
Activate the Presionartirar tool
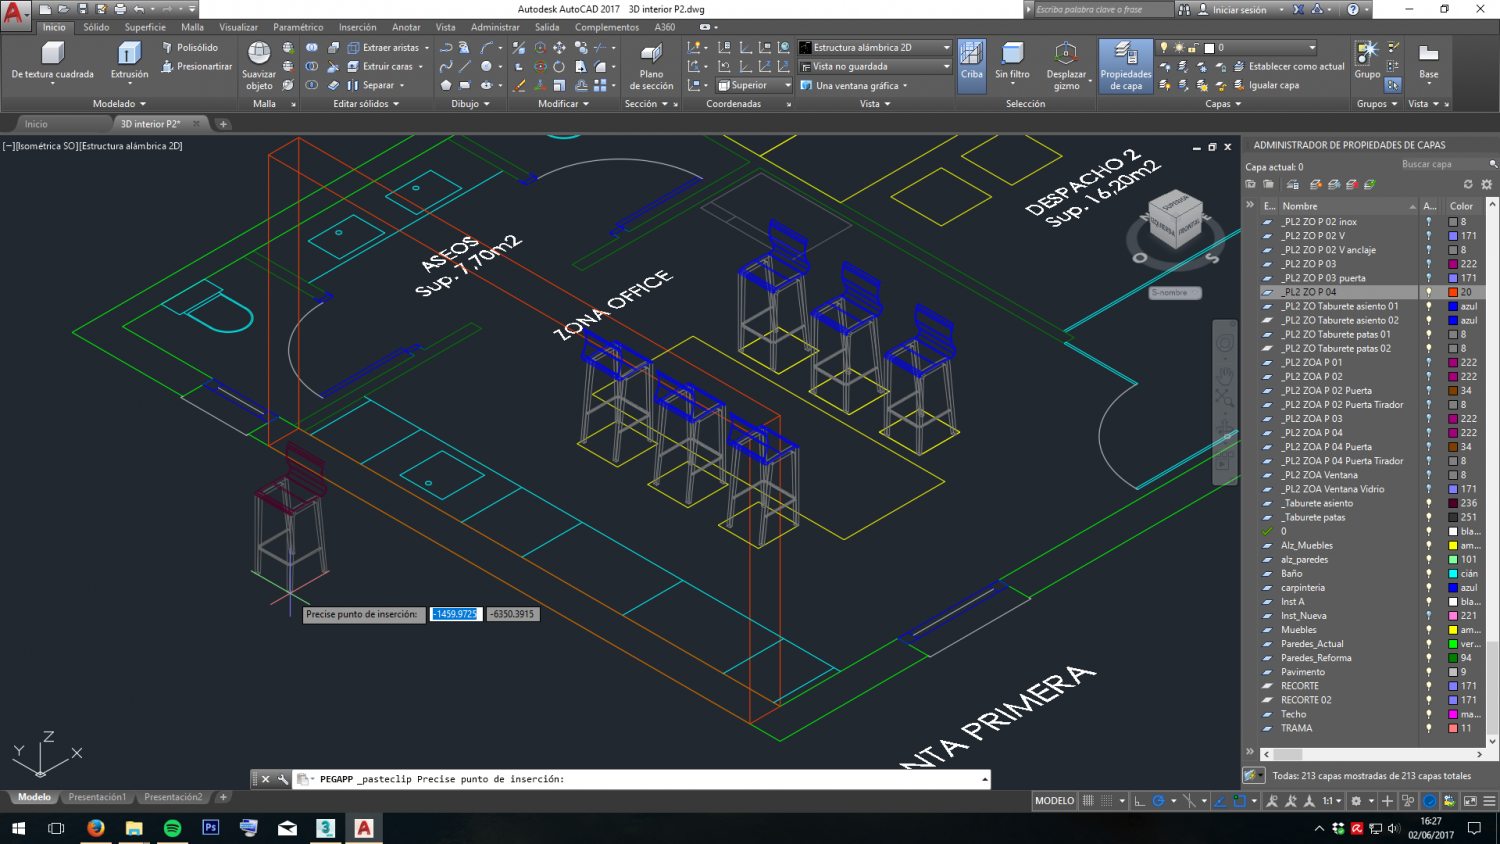(x=195, y=66)
